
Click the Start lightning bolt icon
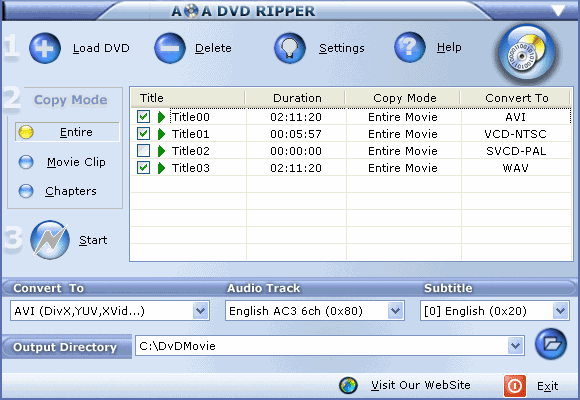(50, 240)
